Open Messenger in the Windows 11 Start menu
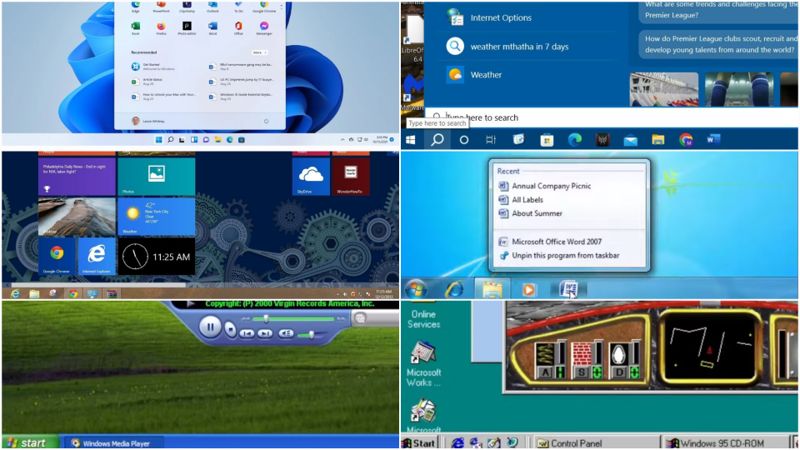 pyautogui.click(x=264, y=26)
